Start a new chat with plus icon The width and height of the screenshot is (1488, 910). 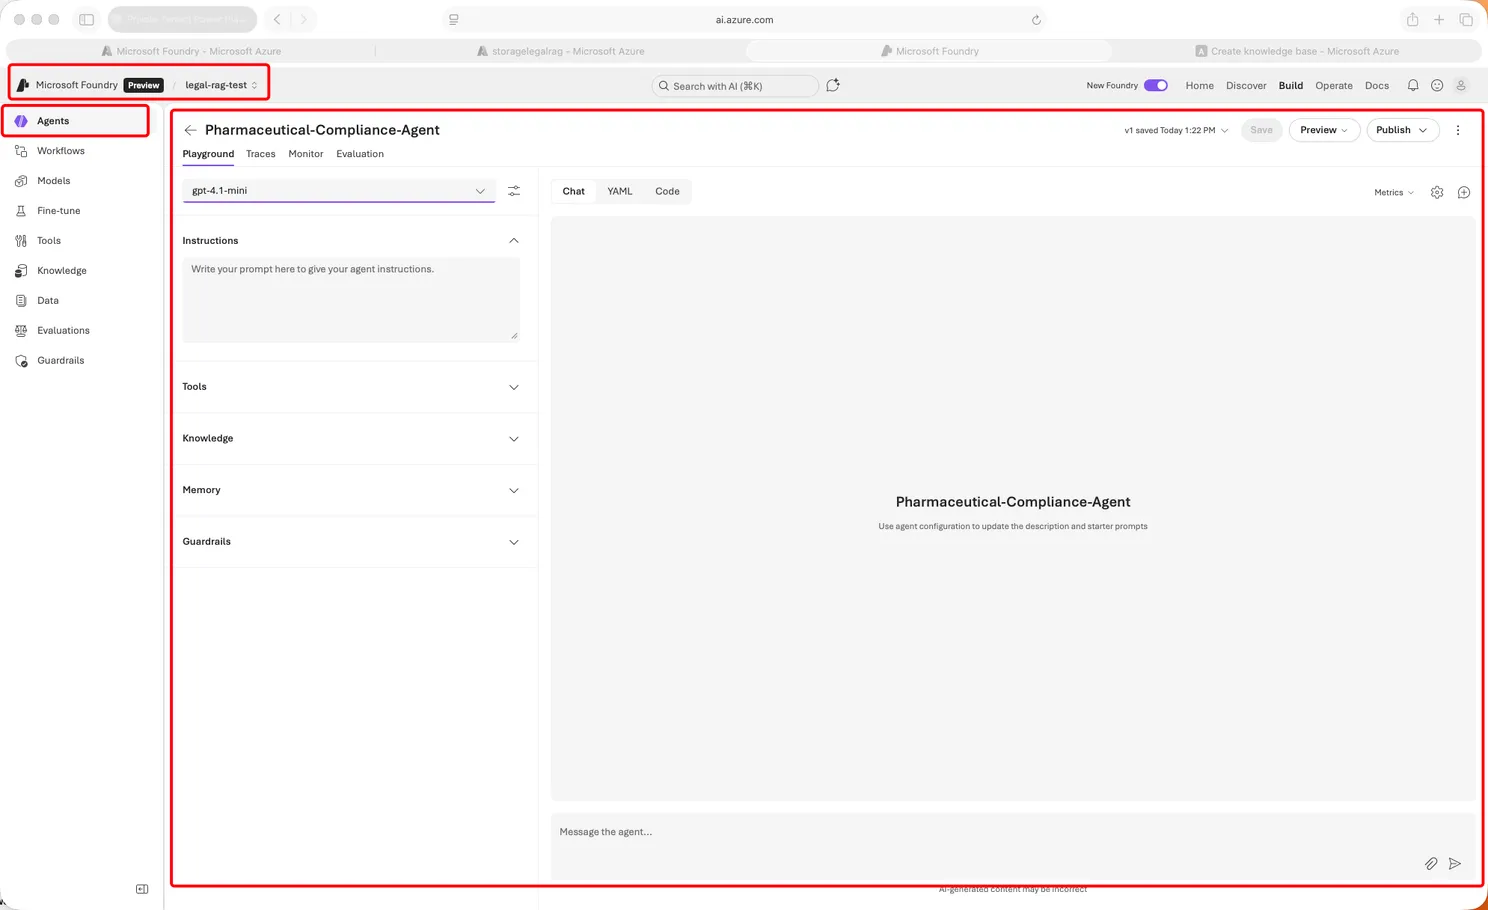click(1464, 193)
